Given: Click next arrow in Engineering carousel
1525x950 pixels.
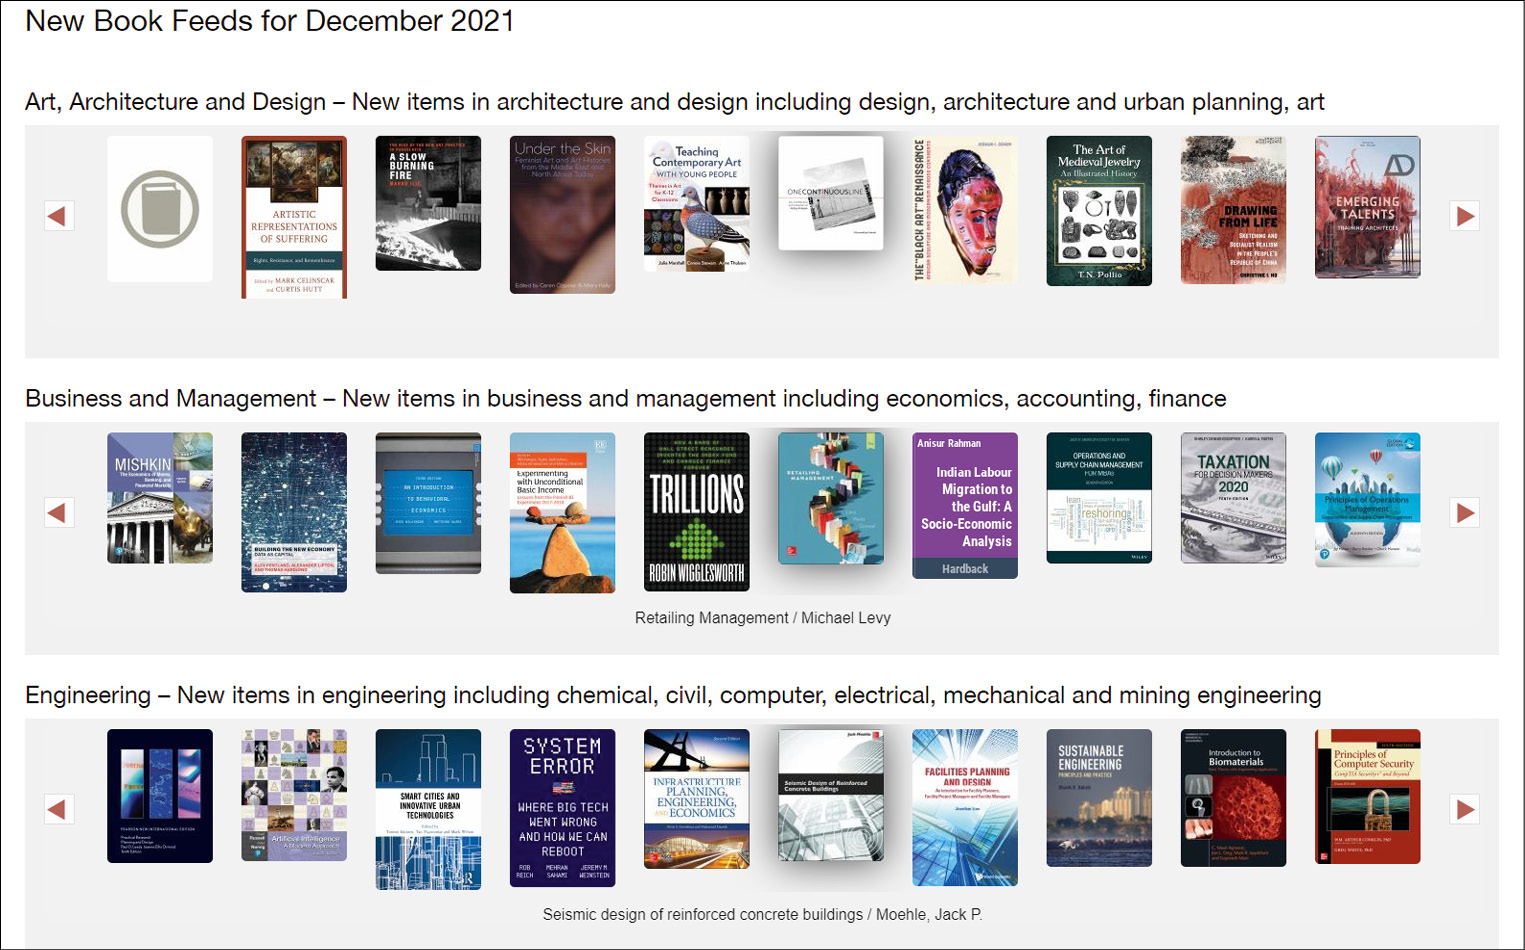Looking at the screenshot, I should (x=1465, y=809).
